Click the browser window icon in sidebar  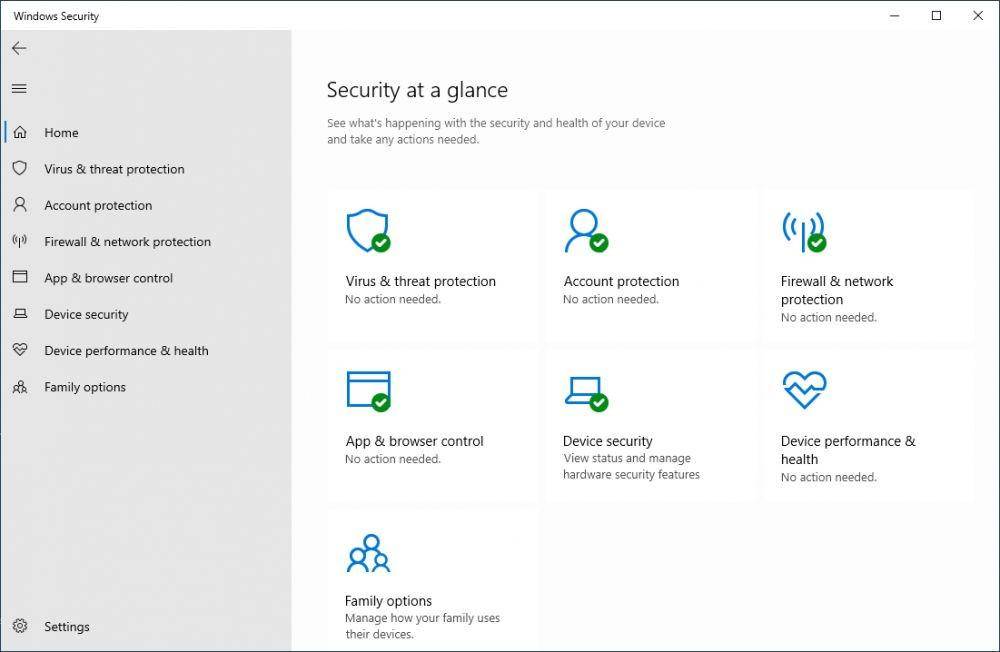point(20,277)
